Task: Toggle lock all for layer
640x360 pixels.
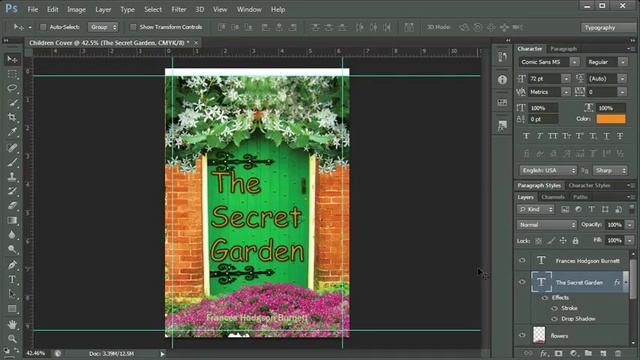Action: pos(576,241)
